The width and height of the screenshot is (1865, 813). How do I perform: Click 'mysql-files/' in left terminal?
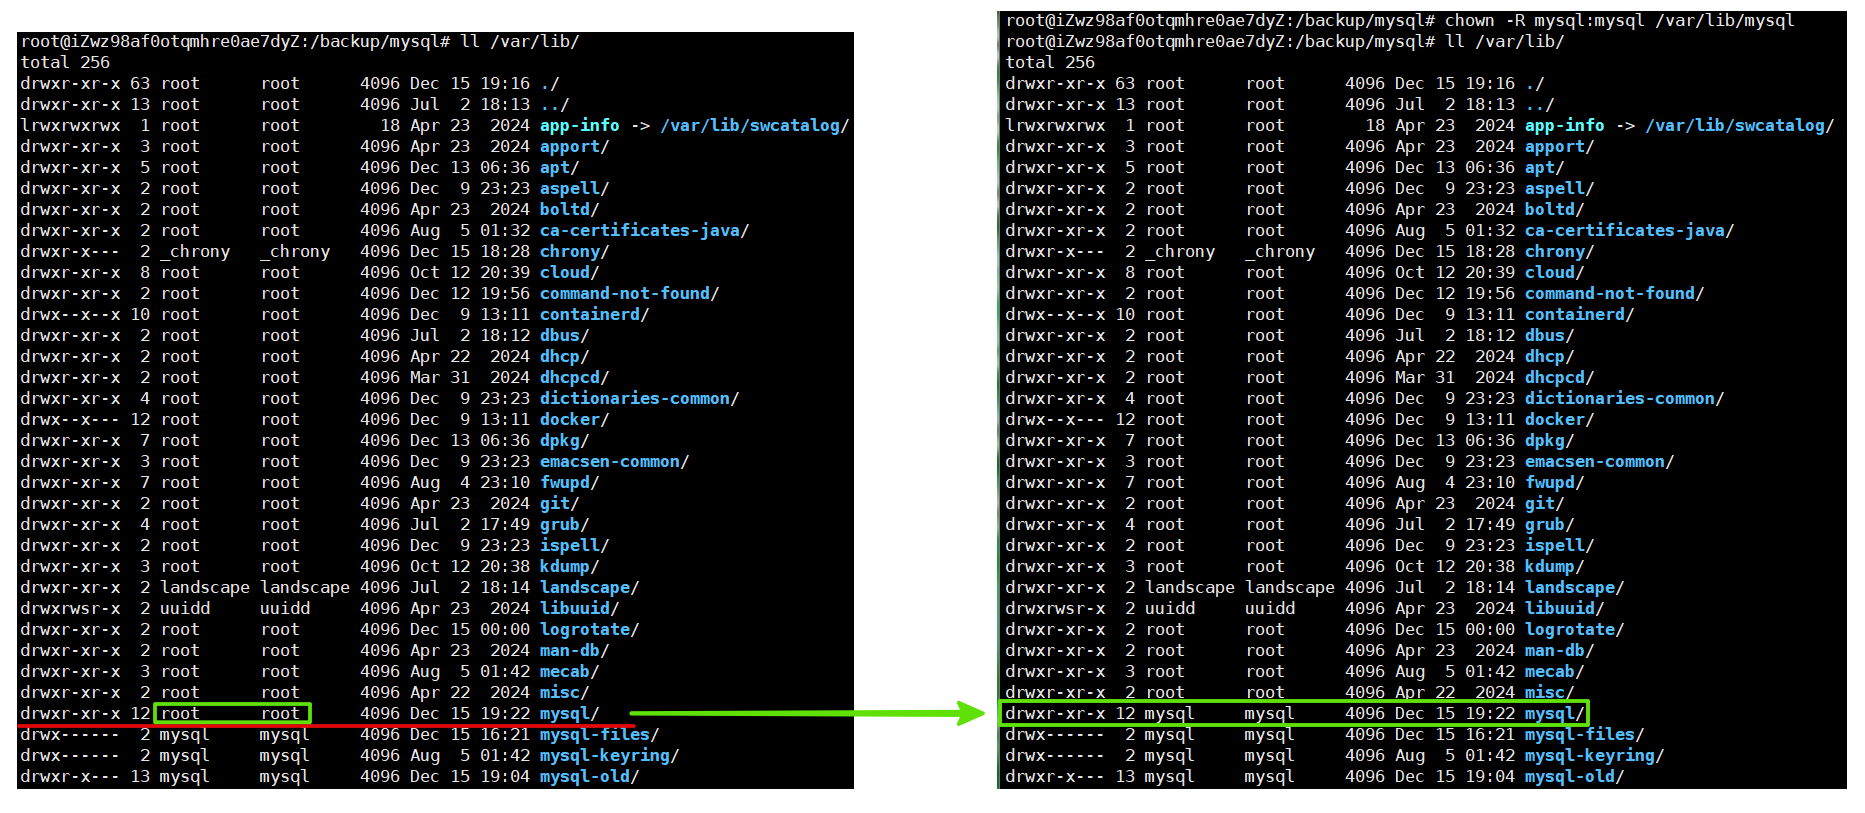(600, 735)
